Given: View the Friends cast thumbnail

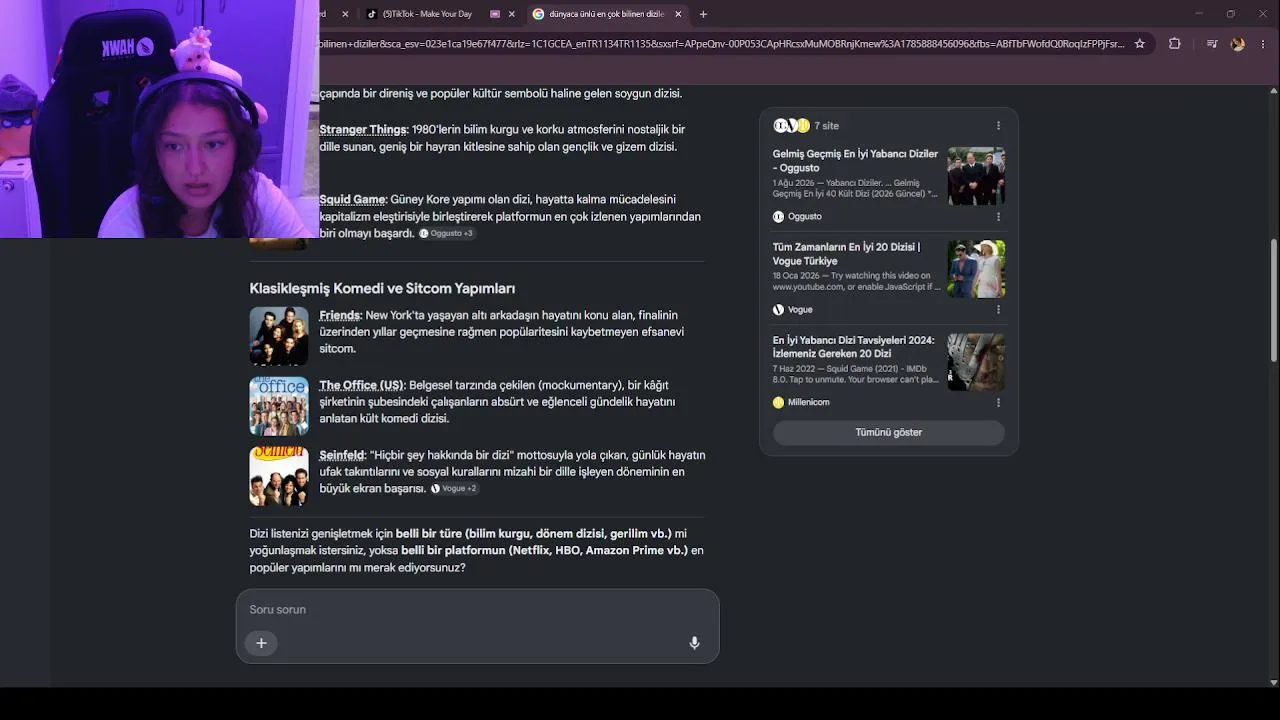Looking at the screenshot, I should coord(279,336).
